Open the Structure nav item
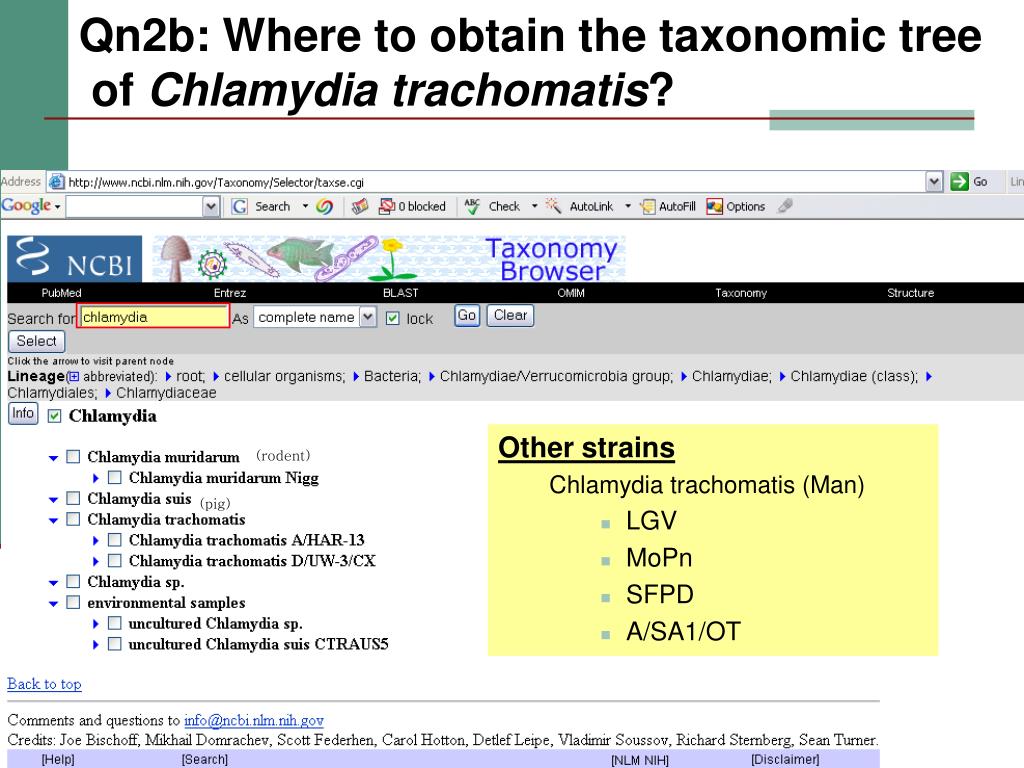The height and width of the screenshot is (768, 1024). (x=910, y=293)
